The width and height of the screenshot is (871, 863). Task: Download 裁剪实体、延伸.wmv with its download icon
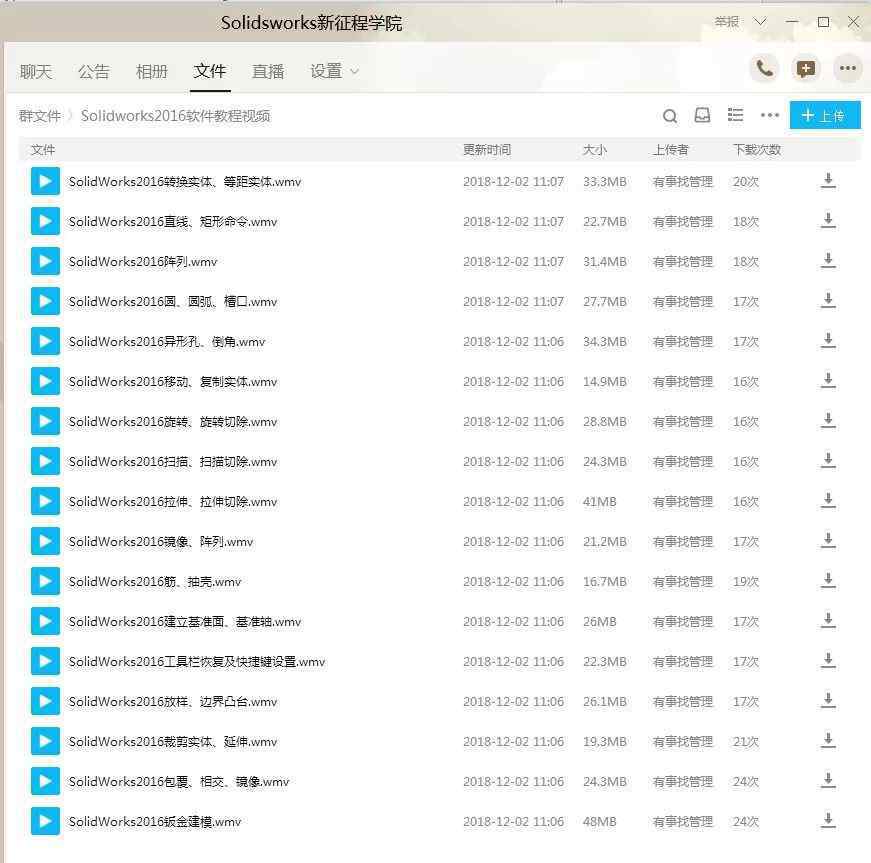pyautogui.click(x=828, y=740)
